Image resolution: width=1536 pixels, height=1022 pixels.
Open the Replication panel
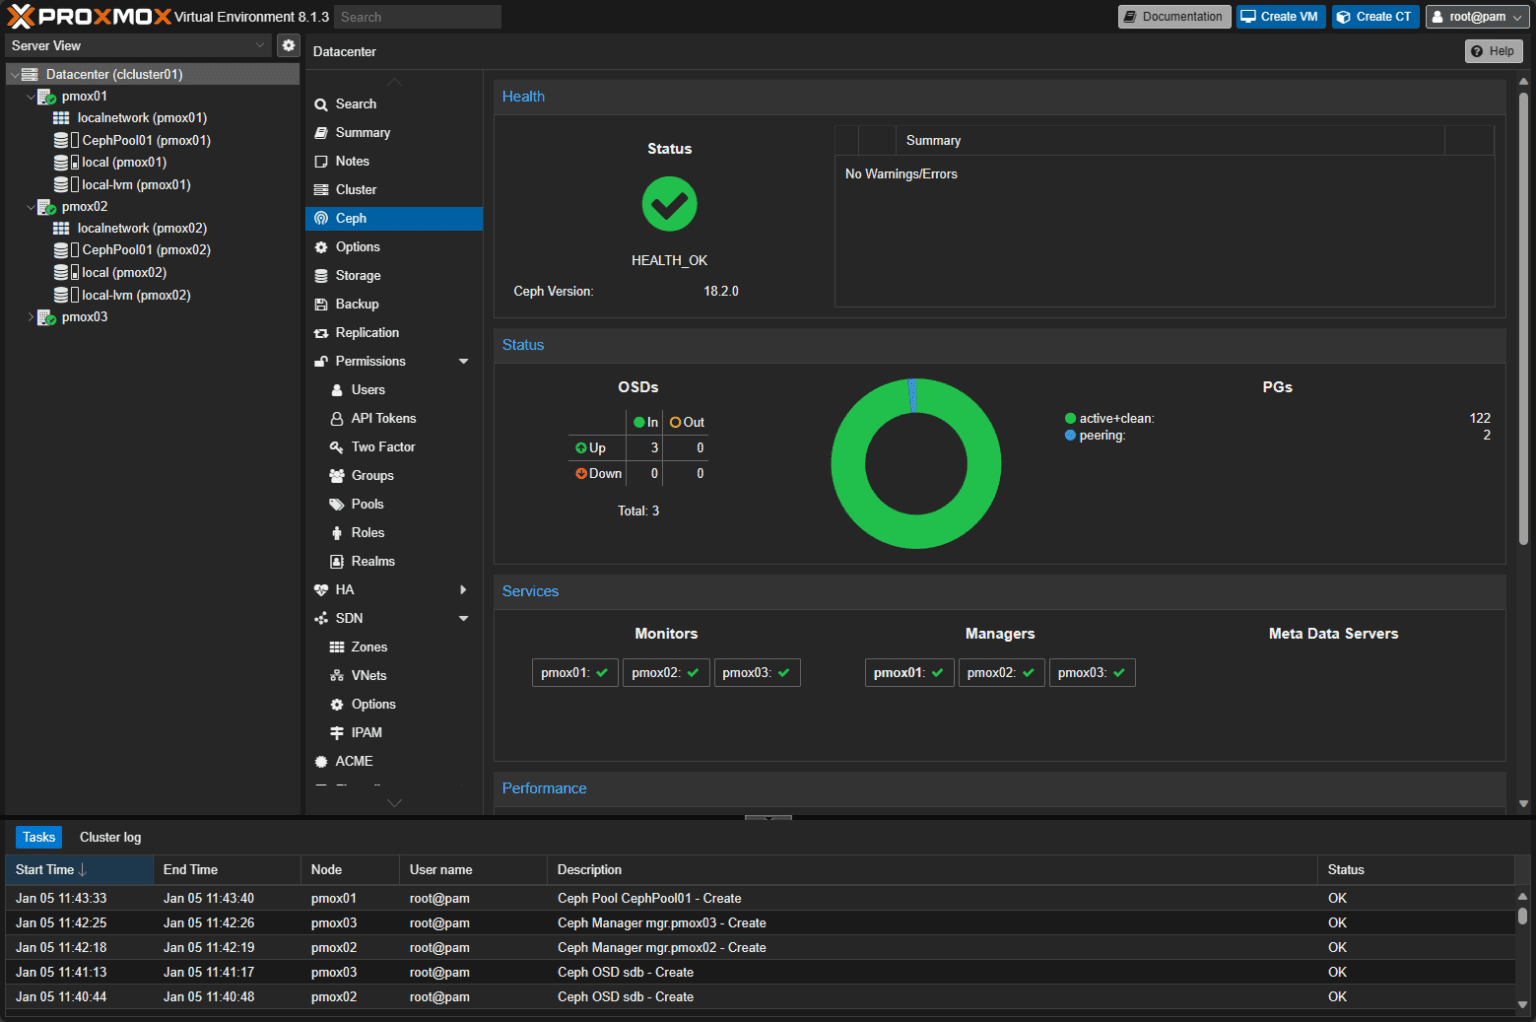pyautogui.click(x=368, y=332)
